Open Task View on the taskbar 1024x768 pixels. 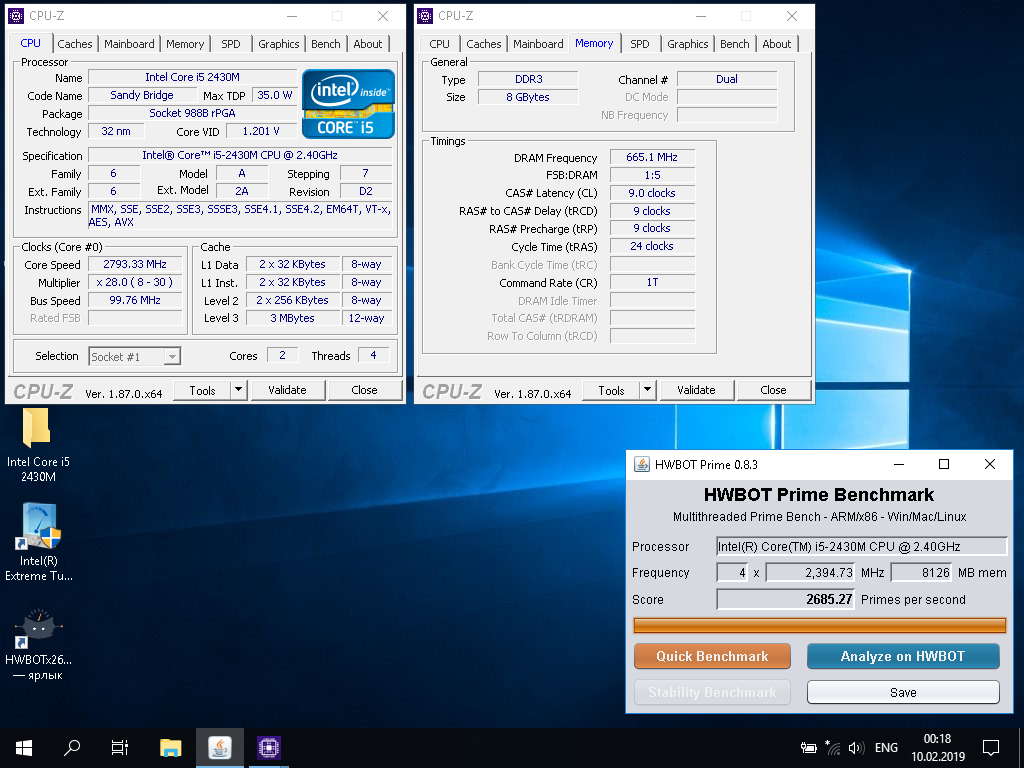(120, 748)
